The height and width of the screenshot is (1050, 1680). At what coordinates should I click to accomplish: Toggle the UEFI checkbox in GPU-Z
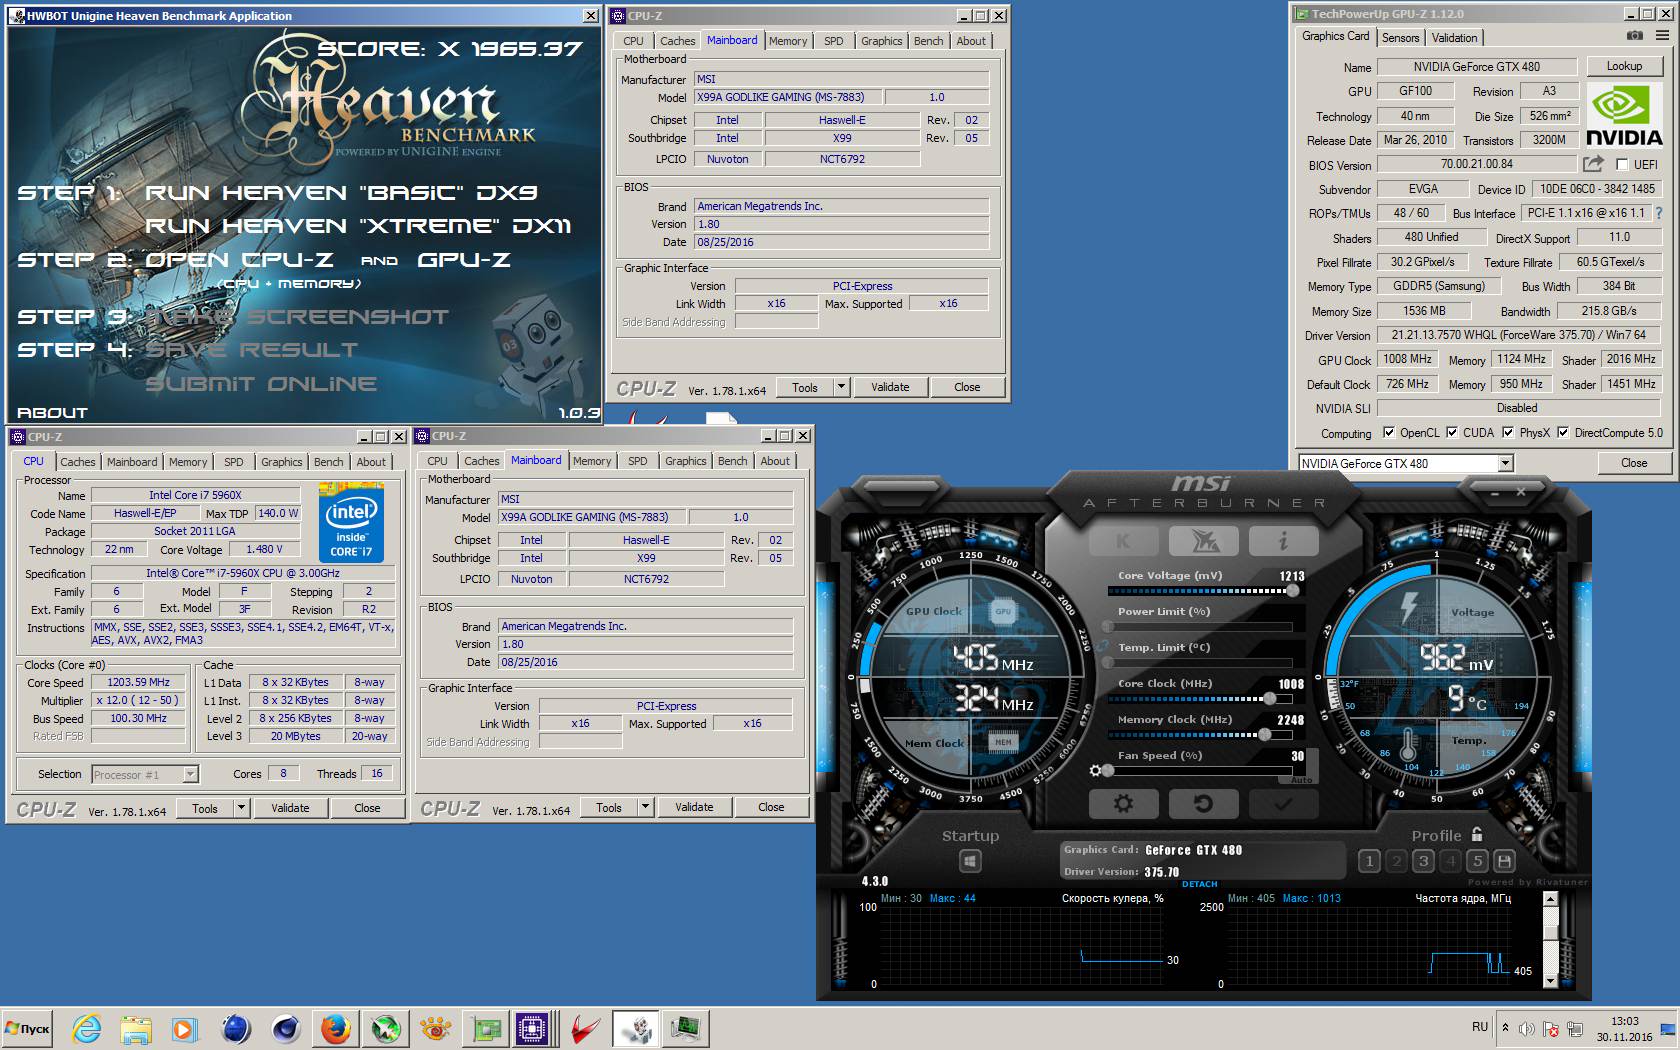[1622, 164]
